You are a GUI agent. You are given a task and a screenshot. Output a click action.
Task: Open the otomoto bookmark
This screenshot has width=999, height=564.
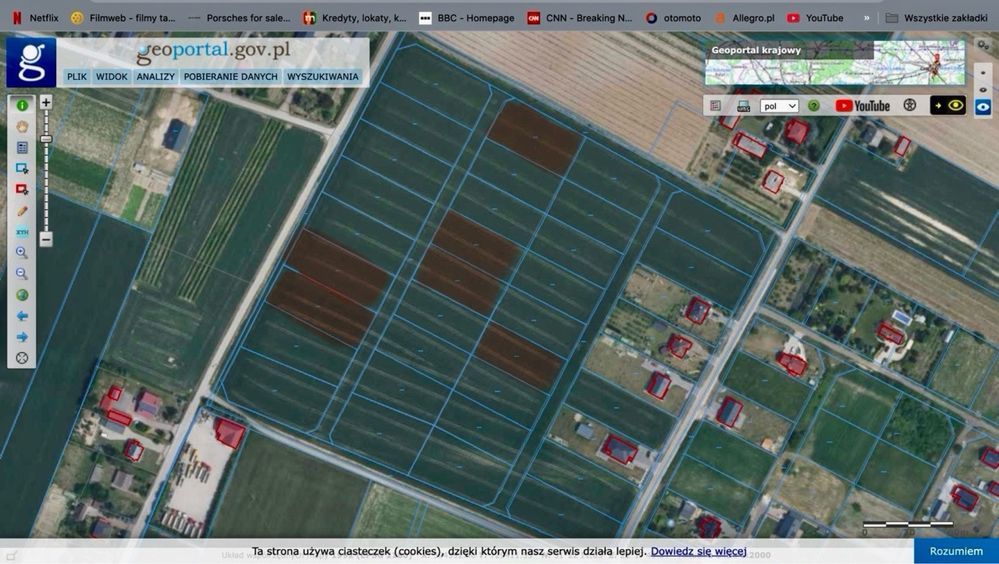point(673,18)
